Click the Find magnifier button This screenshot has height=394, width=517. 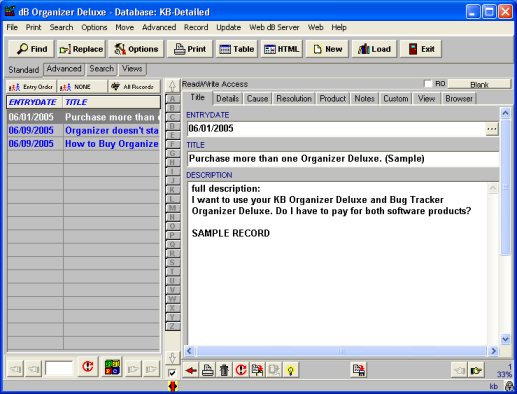pos(32,49)
